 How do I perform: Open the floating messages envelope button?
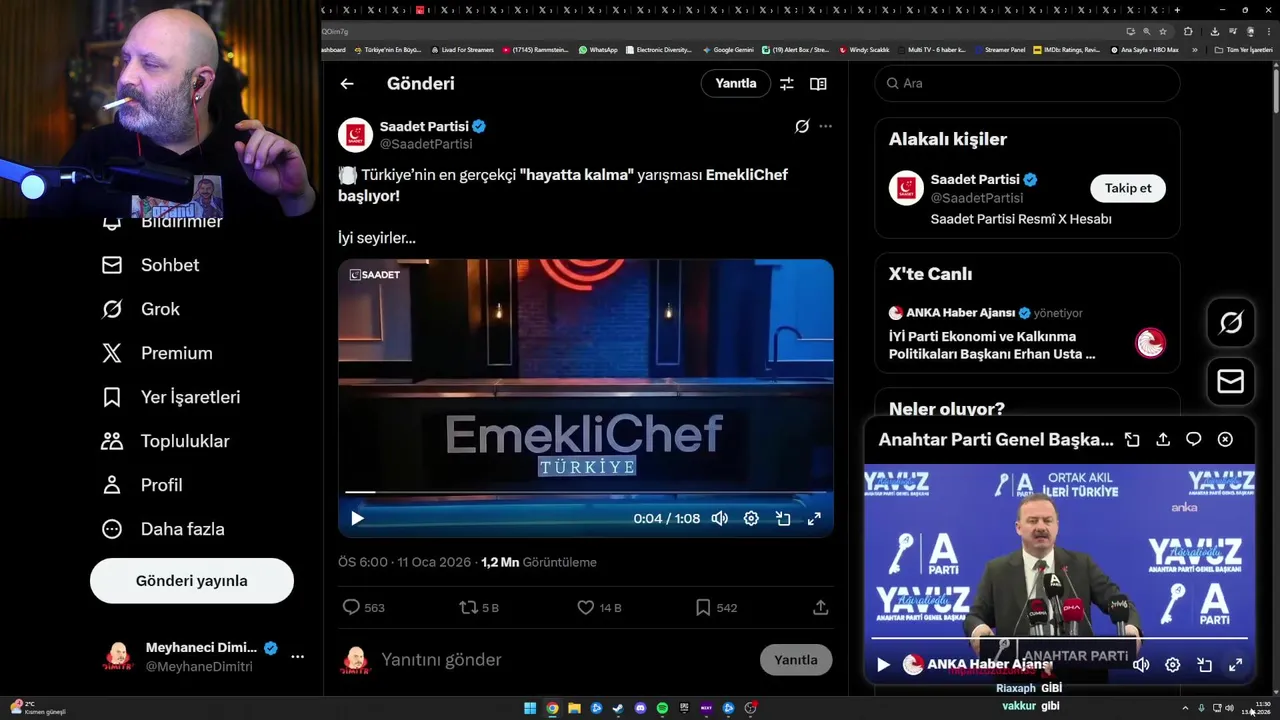click(1231, 382)
